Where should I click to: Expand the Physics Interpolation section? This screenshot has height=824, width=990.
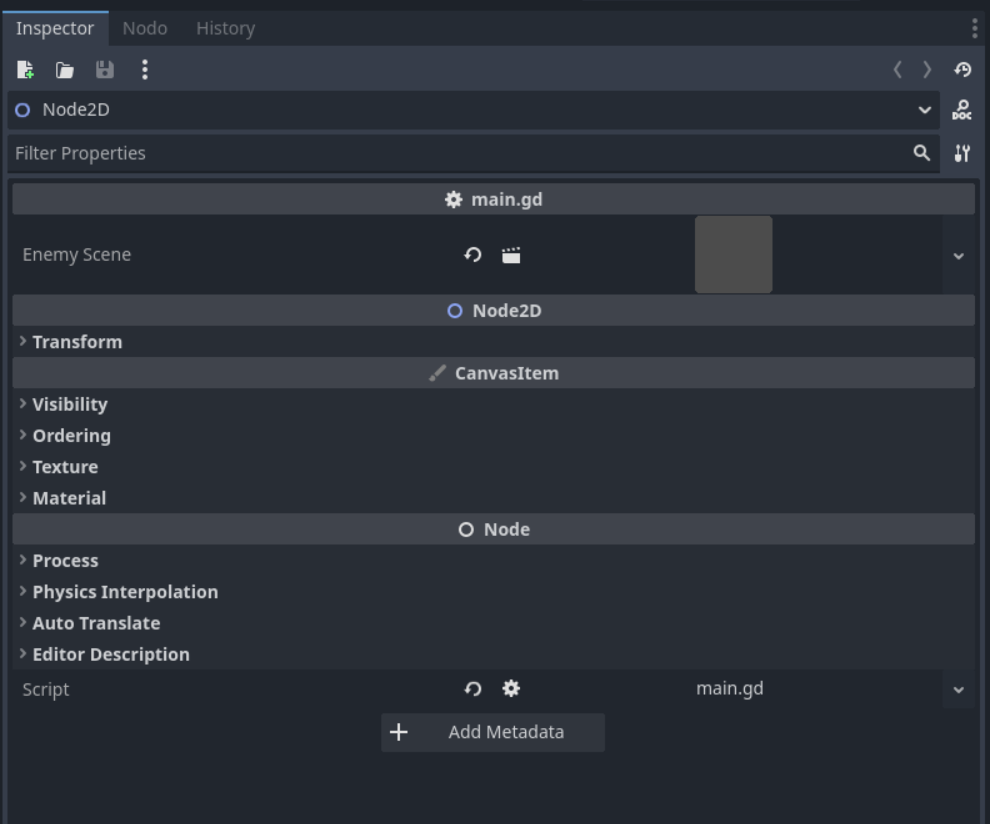click(x=125, y=592)
